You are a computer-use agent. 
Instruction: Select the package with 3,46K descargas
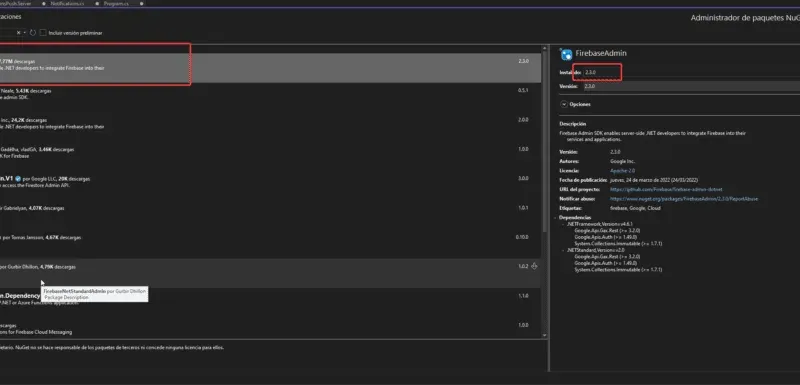pos(270,156)
